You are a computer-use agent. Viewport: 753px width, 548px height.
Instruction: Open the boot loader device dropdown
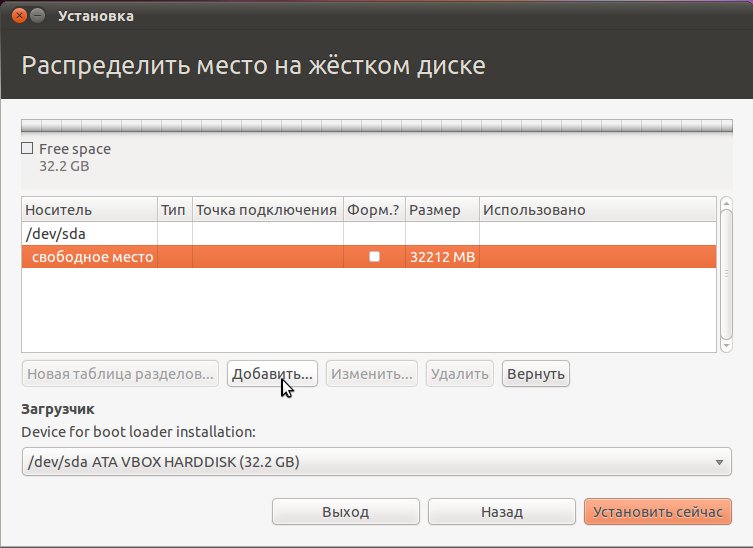point(376,462)
